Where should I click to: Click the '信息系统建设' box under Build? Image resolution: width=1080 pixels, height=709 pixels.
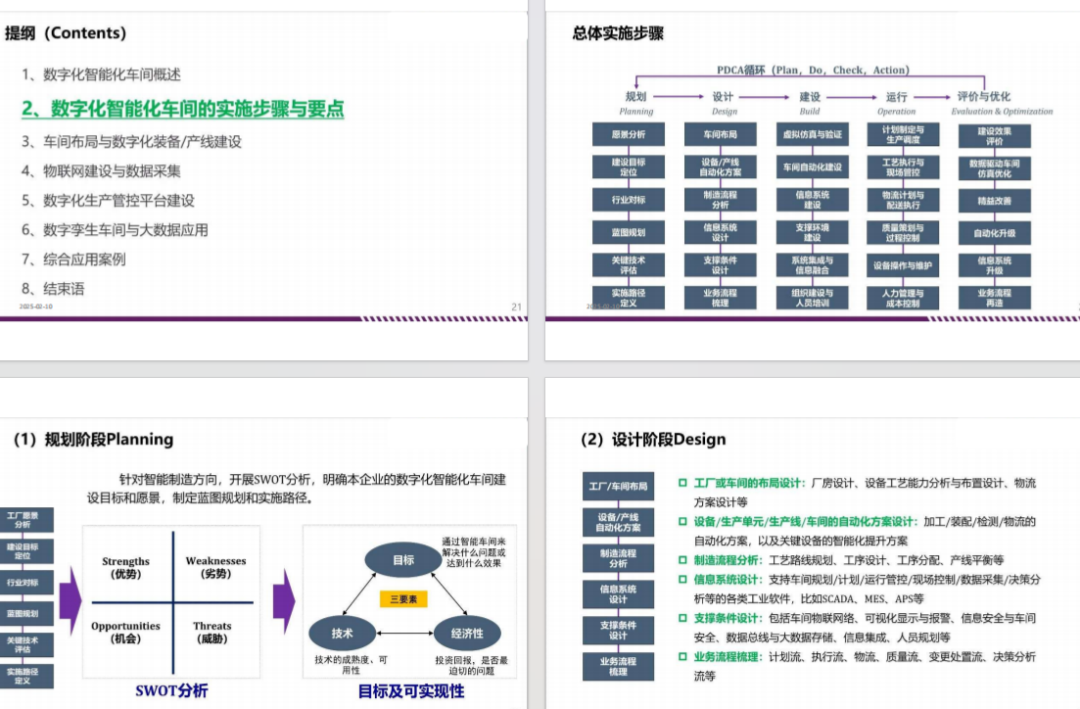point(812,200)
